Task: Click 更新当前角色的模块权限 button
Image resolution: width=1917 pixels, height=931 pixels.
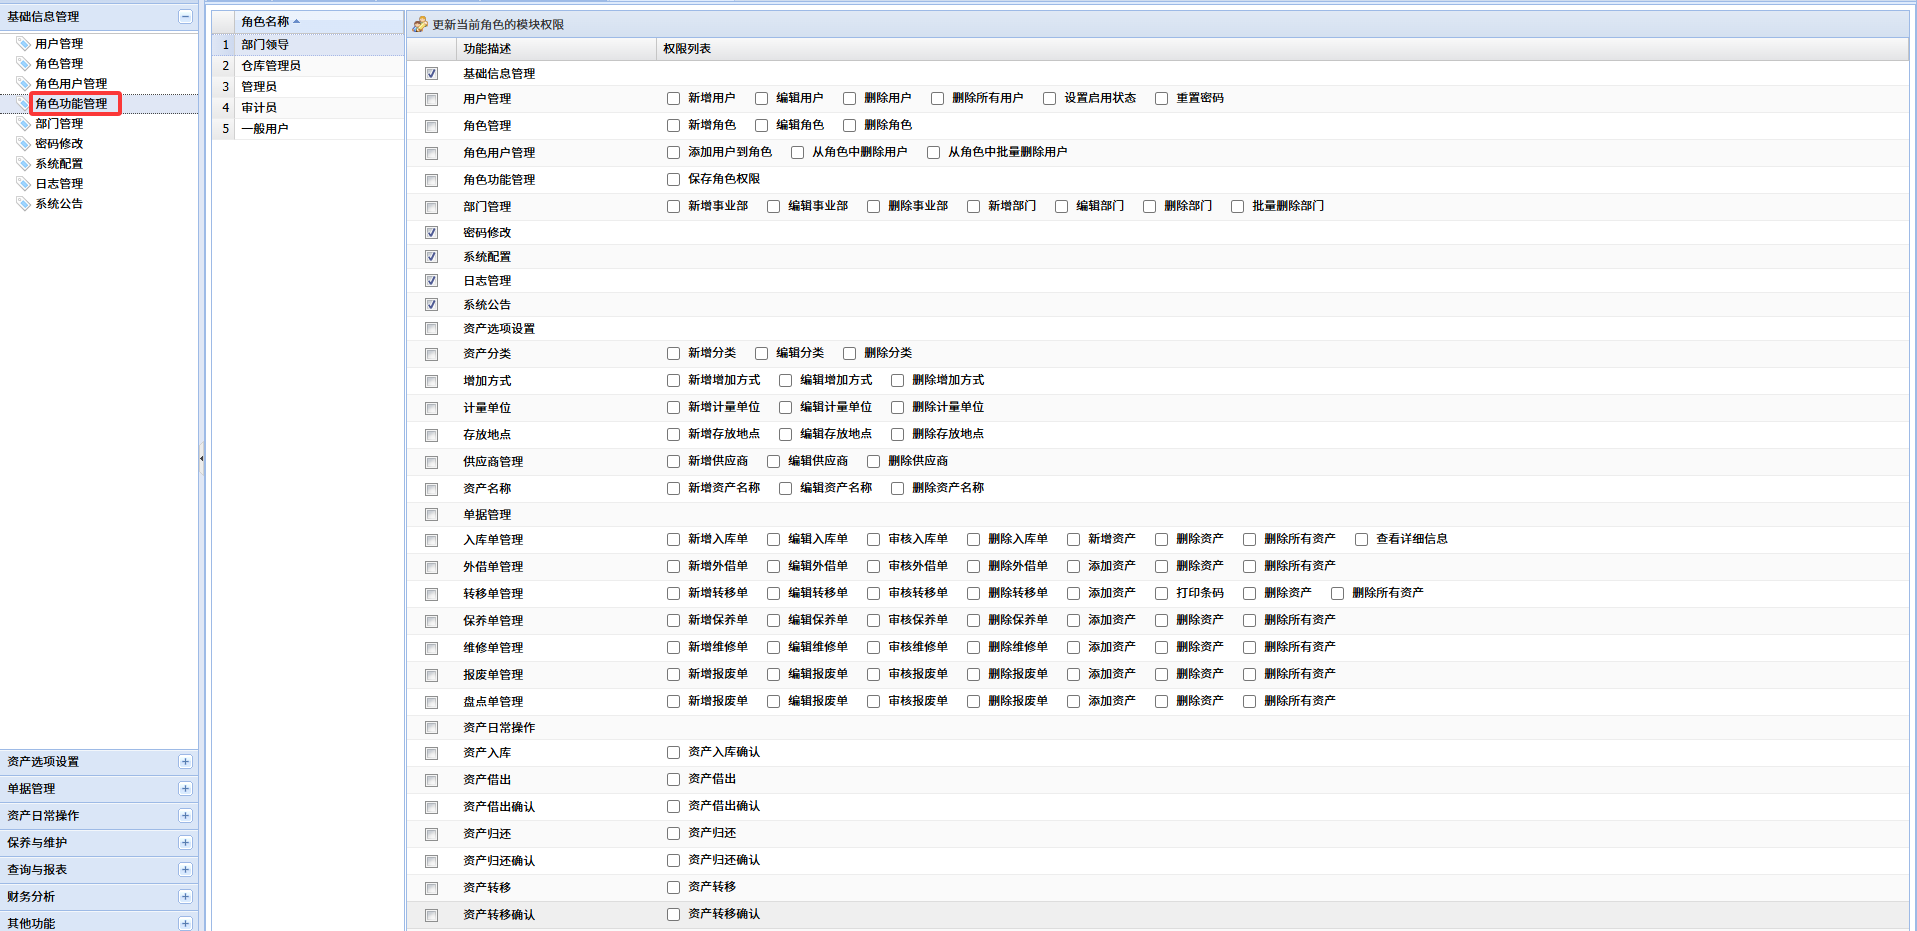Action: [488, 24]
